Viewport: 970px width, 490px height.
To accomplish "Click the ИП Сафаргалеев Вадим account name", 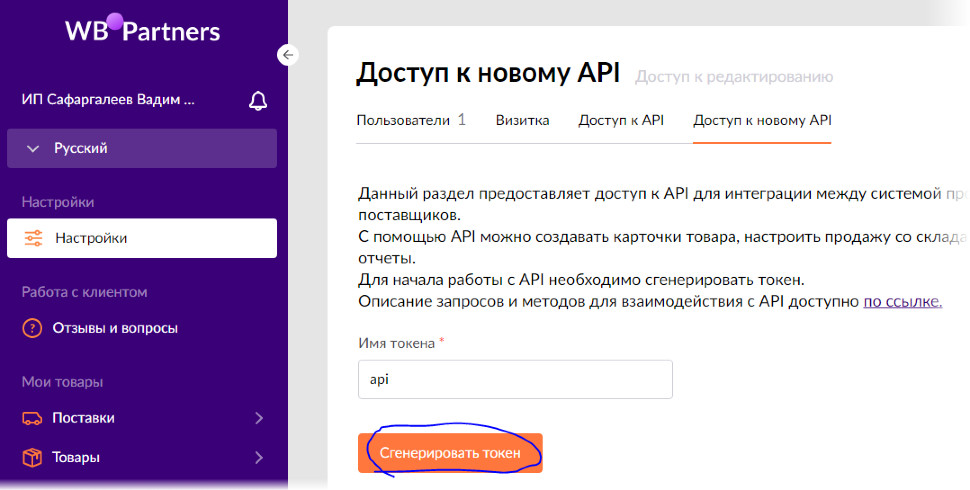I will click(108, 100).
